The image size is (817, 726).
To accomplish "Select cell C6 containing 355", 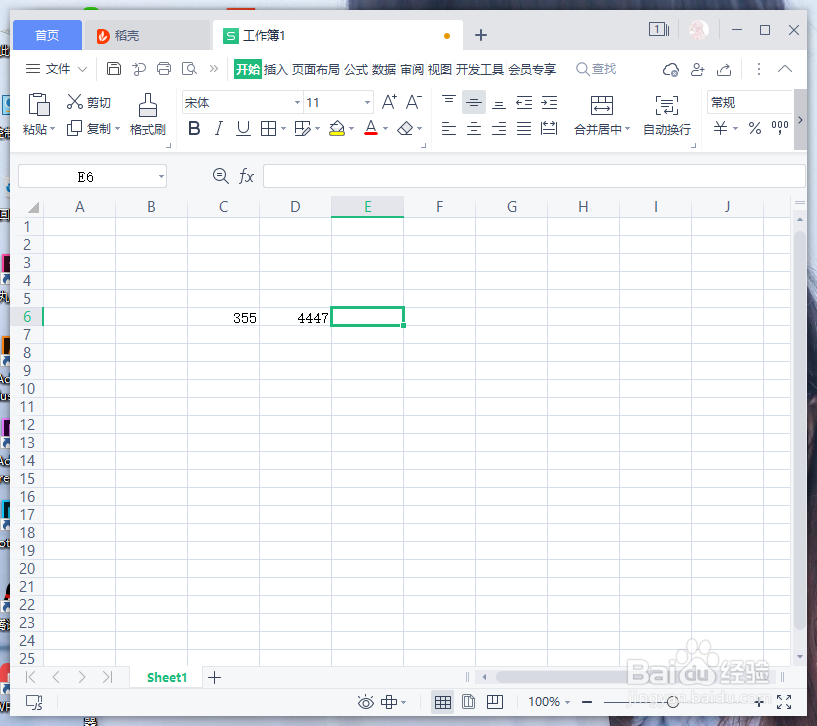I will click(x=224, y=317).
